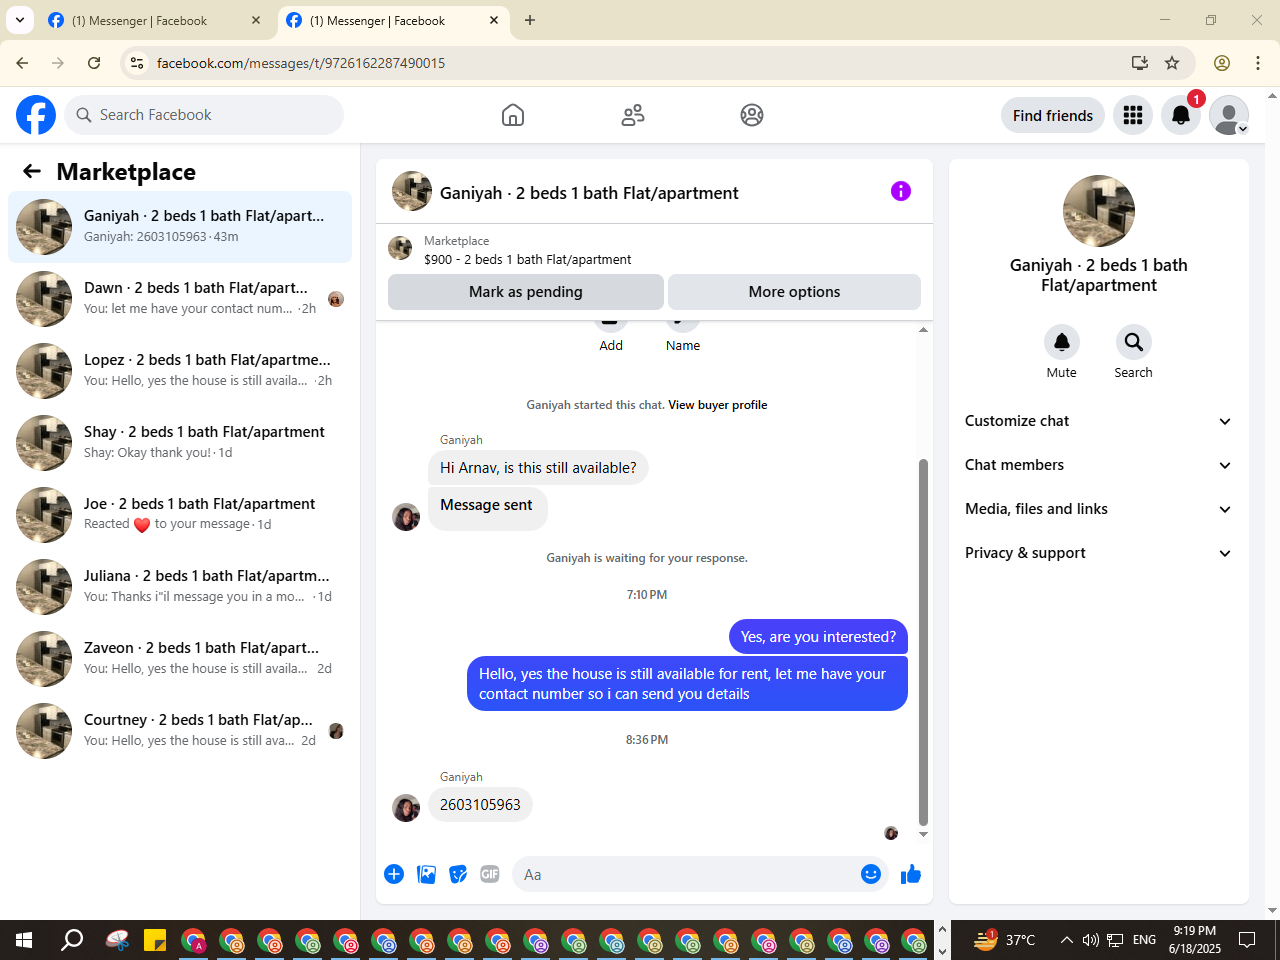Open Ganiyah conversation in the list
The width and height of the screenshot is (1280, 960).
[180, 227]
